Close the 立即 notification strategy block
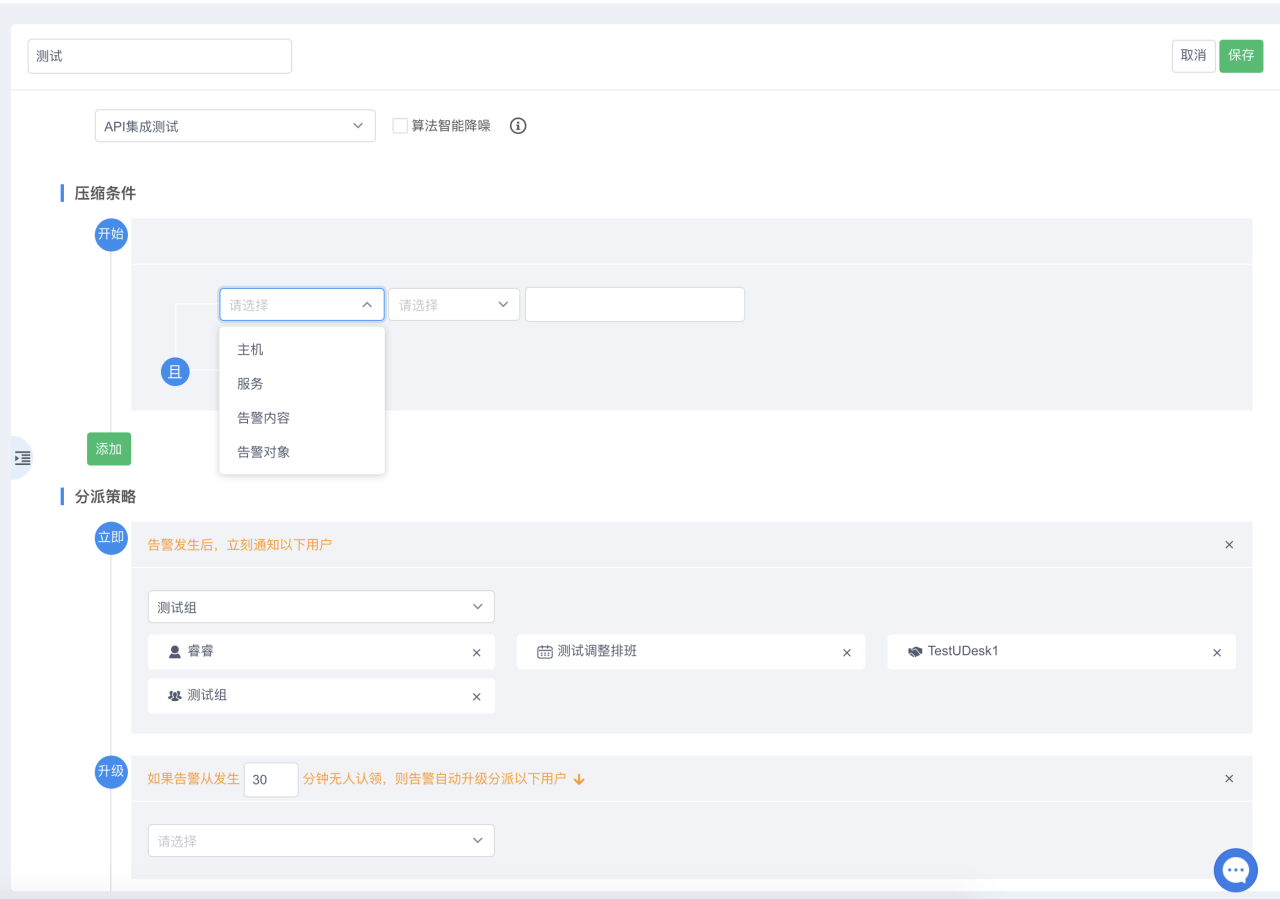This screenshot has height=899, width=1280. pos(1229,545)
